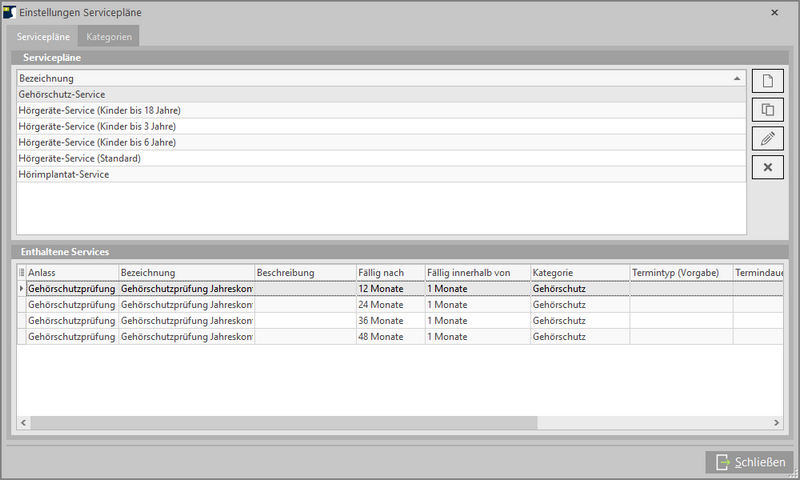Click the grid column chooser icon
Image resolution: width=800 pixels, height=480 pixels.
pos(22,272)
